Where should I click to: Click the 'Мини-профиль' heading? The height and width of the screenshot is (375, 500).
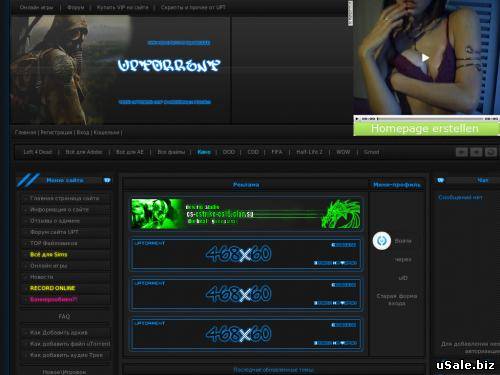pyautogui.click(x=397, y=185)
